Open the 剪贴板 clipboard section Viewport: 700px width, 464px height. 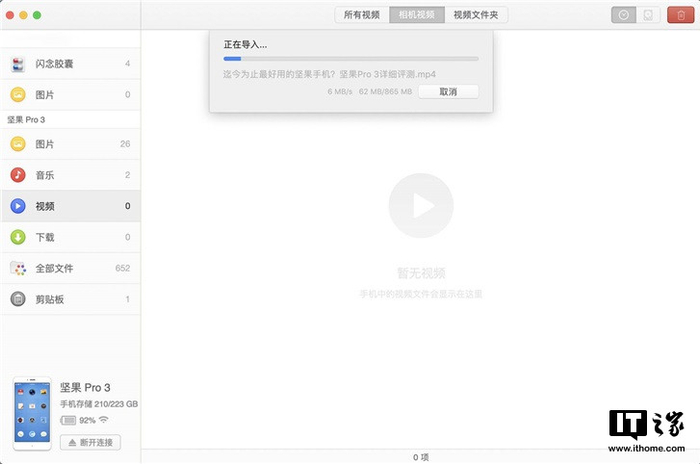click(48, 299)
